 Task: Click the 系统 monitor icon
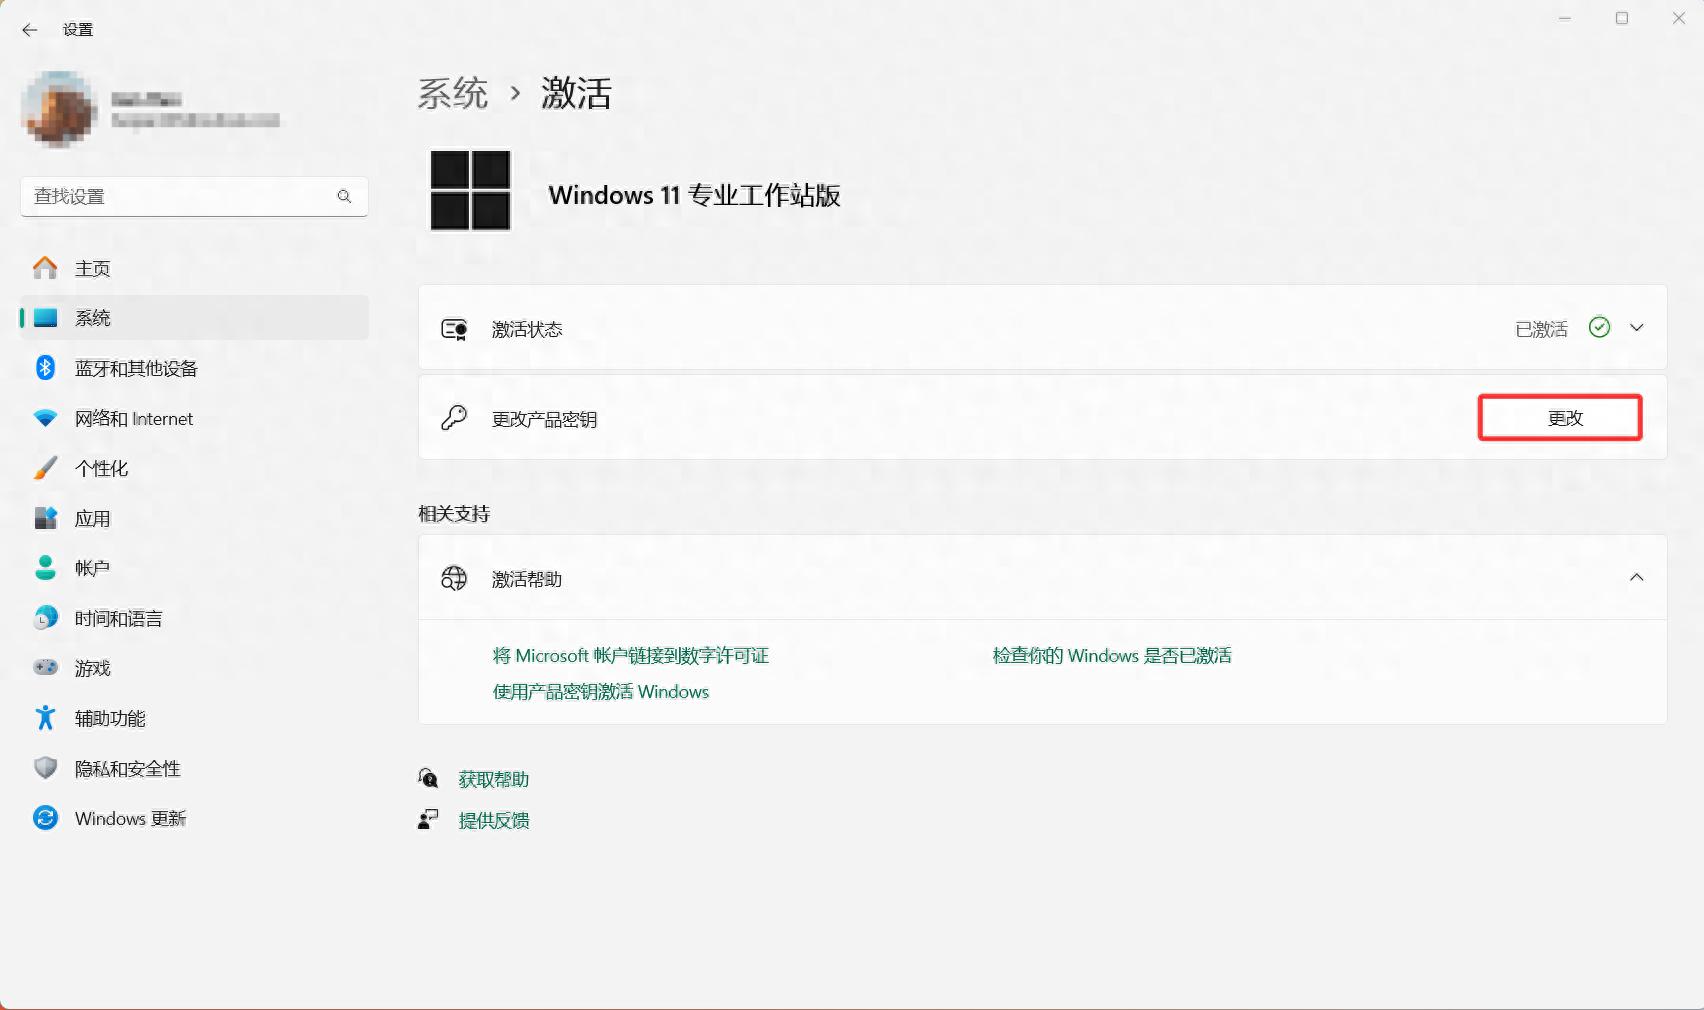click(x=45, y=318)
